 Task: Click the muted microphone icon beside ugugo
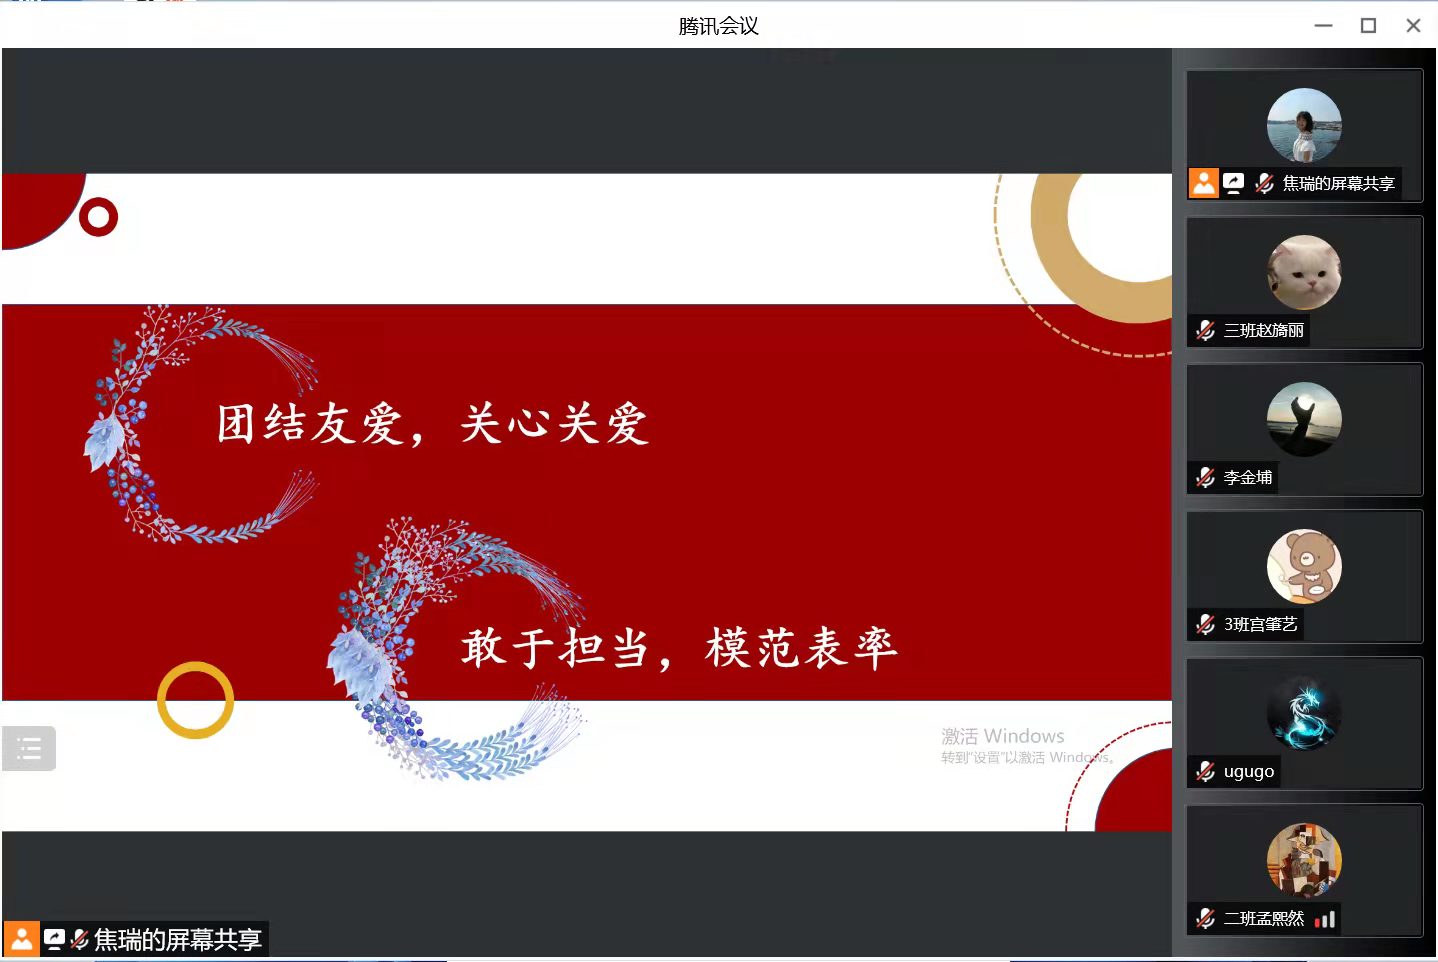point(1205,771)
